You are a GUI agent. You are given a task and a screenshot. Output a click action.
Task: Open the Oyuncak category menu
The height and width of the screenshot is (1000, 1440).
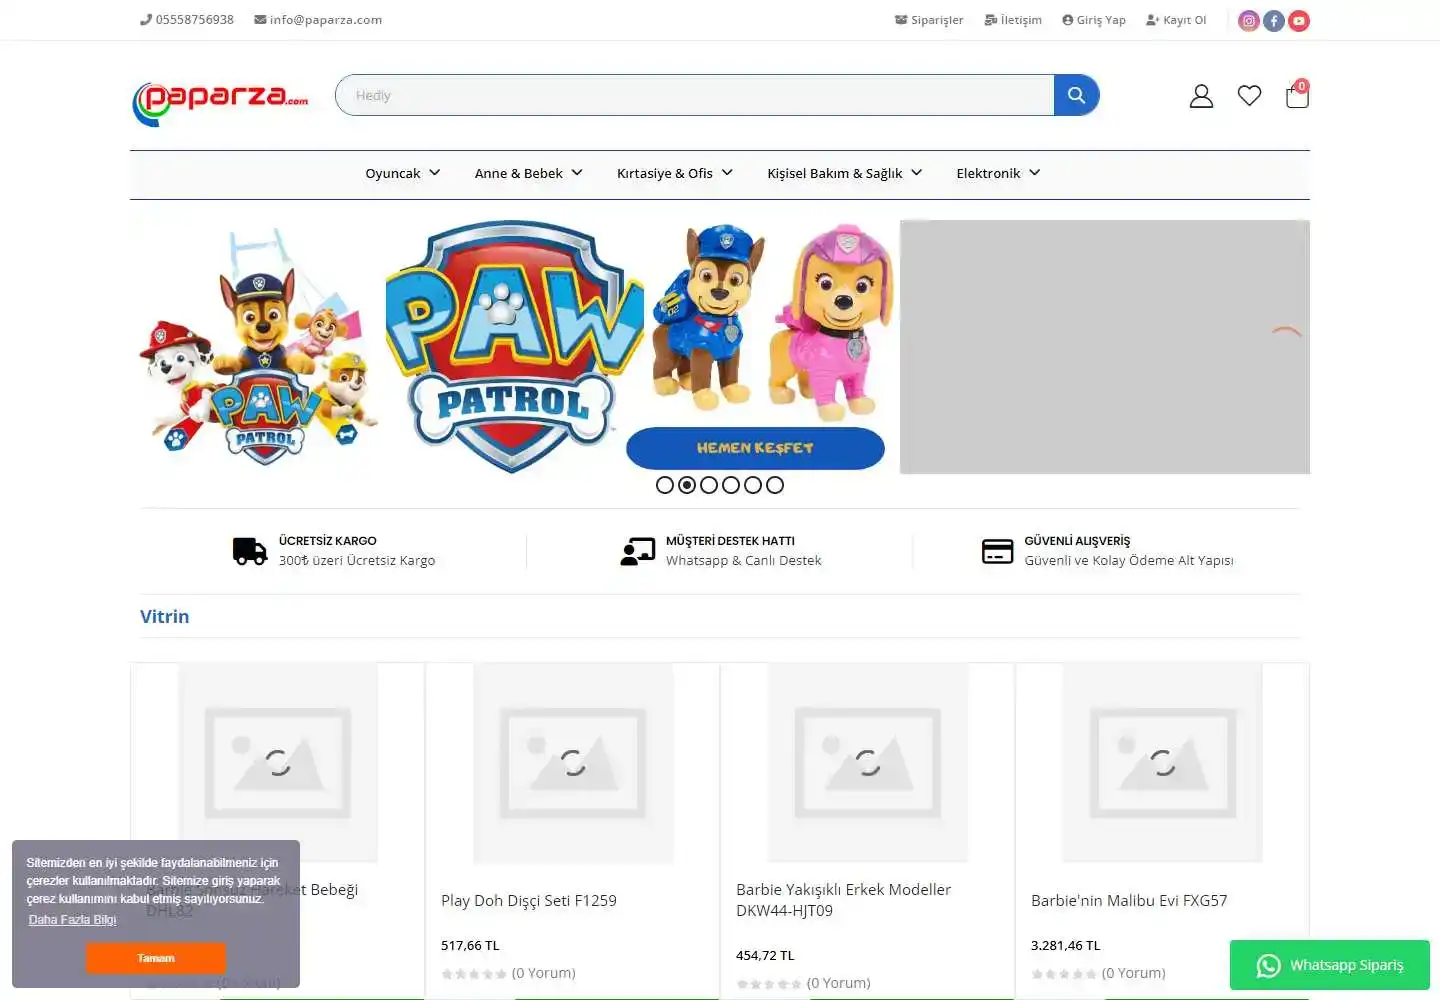(392, 173)
